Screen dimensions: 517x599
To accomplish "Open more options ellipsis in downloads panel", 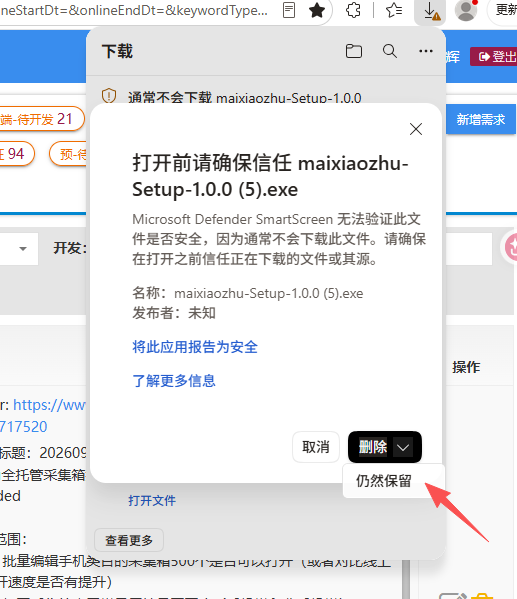I will click(x=426, y=51).
